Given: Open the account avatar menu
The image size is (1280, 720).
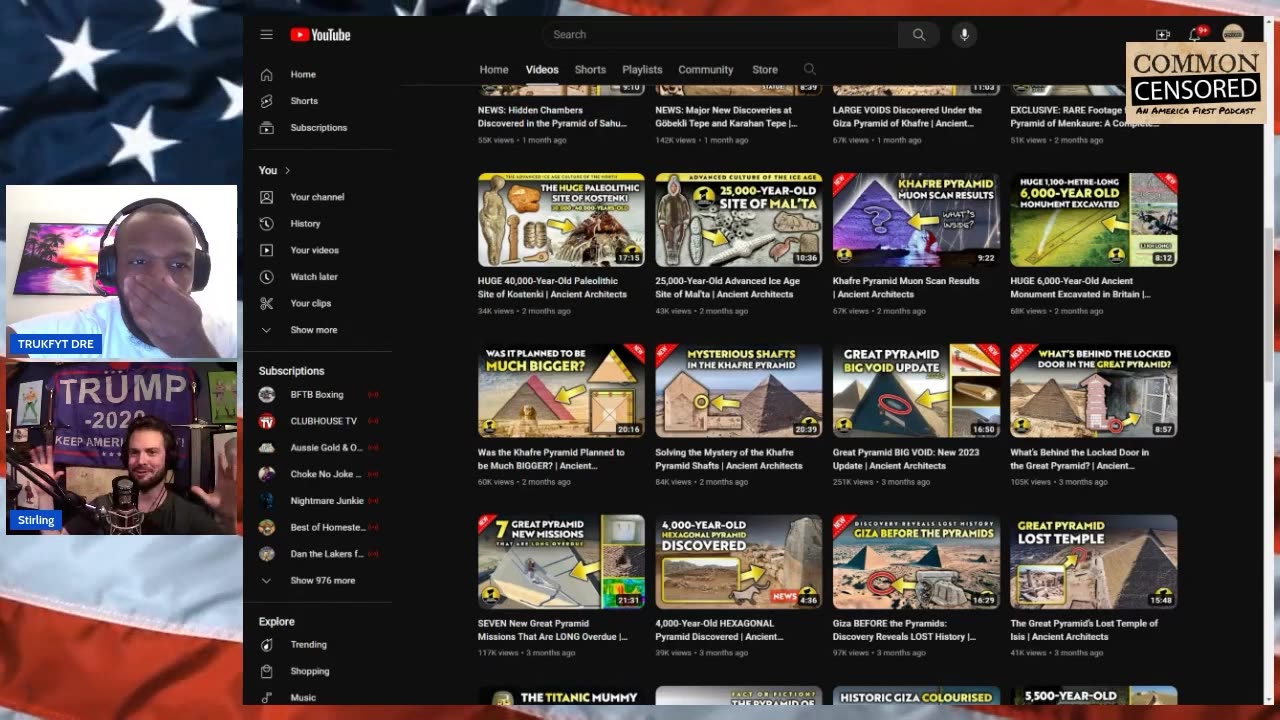Looking at the screenshot, I should click(1233, 33).
